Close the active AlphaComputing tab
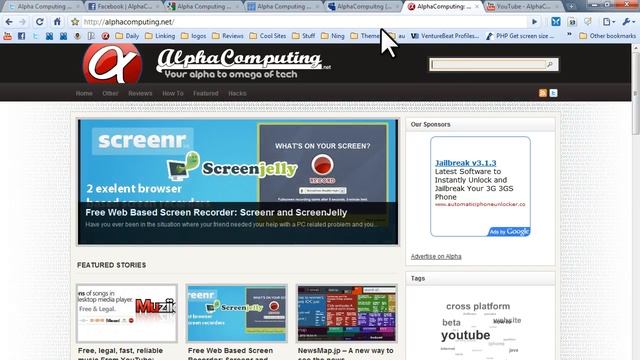The width and height of the screenshot is (640, 360). pos(477,7)
